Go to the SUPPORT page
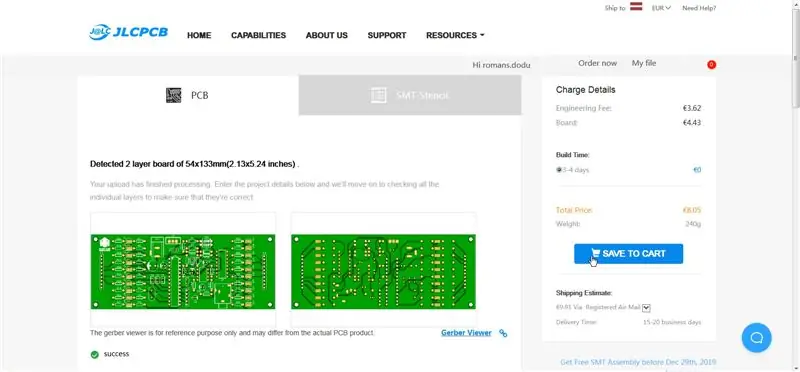 [x=387, y=35]
